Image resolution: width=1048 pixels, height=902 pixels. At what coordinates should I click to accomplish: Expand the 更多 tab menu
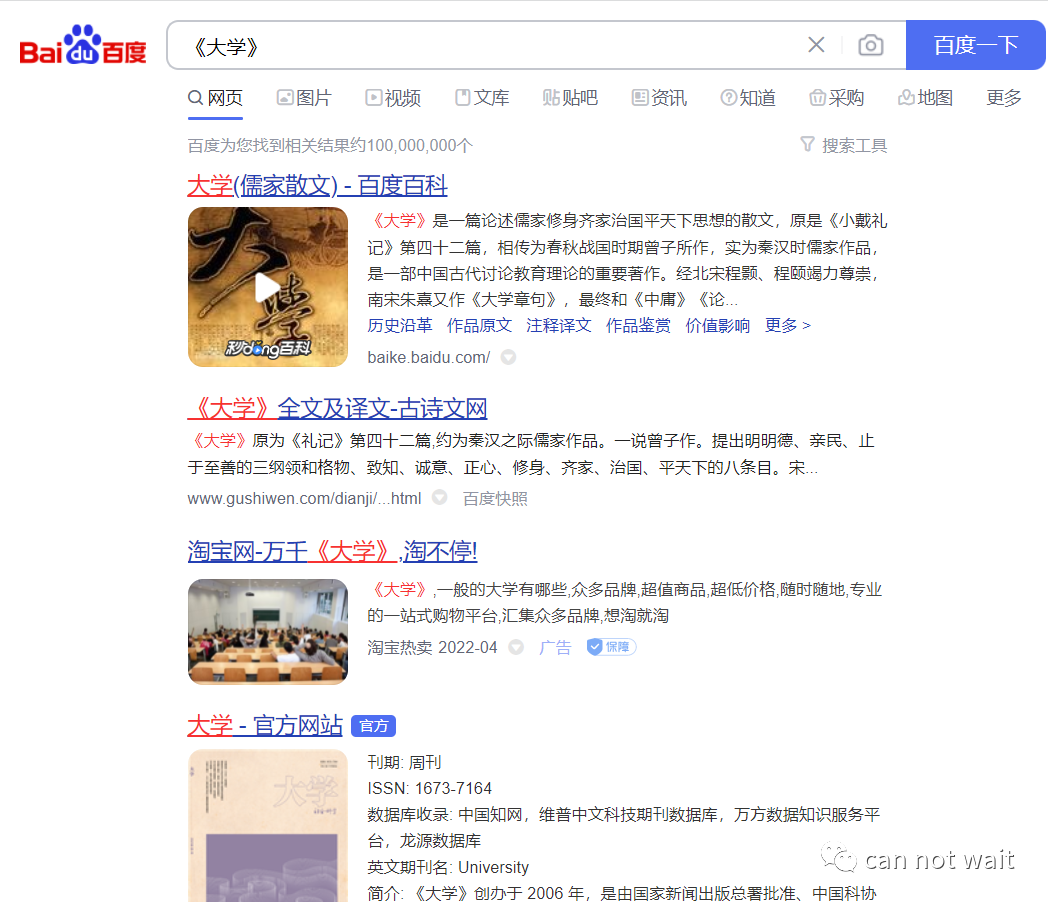pyautogui.click(x=1004, y=98)
